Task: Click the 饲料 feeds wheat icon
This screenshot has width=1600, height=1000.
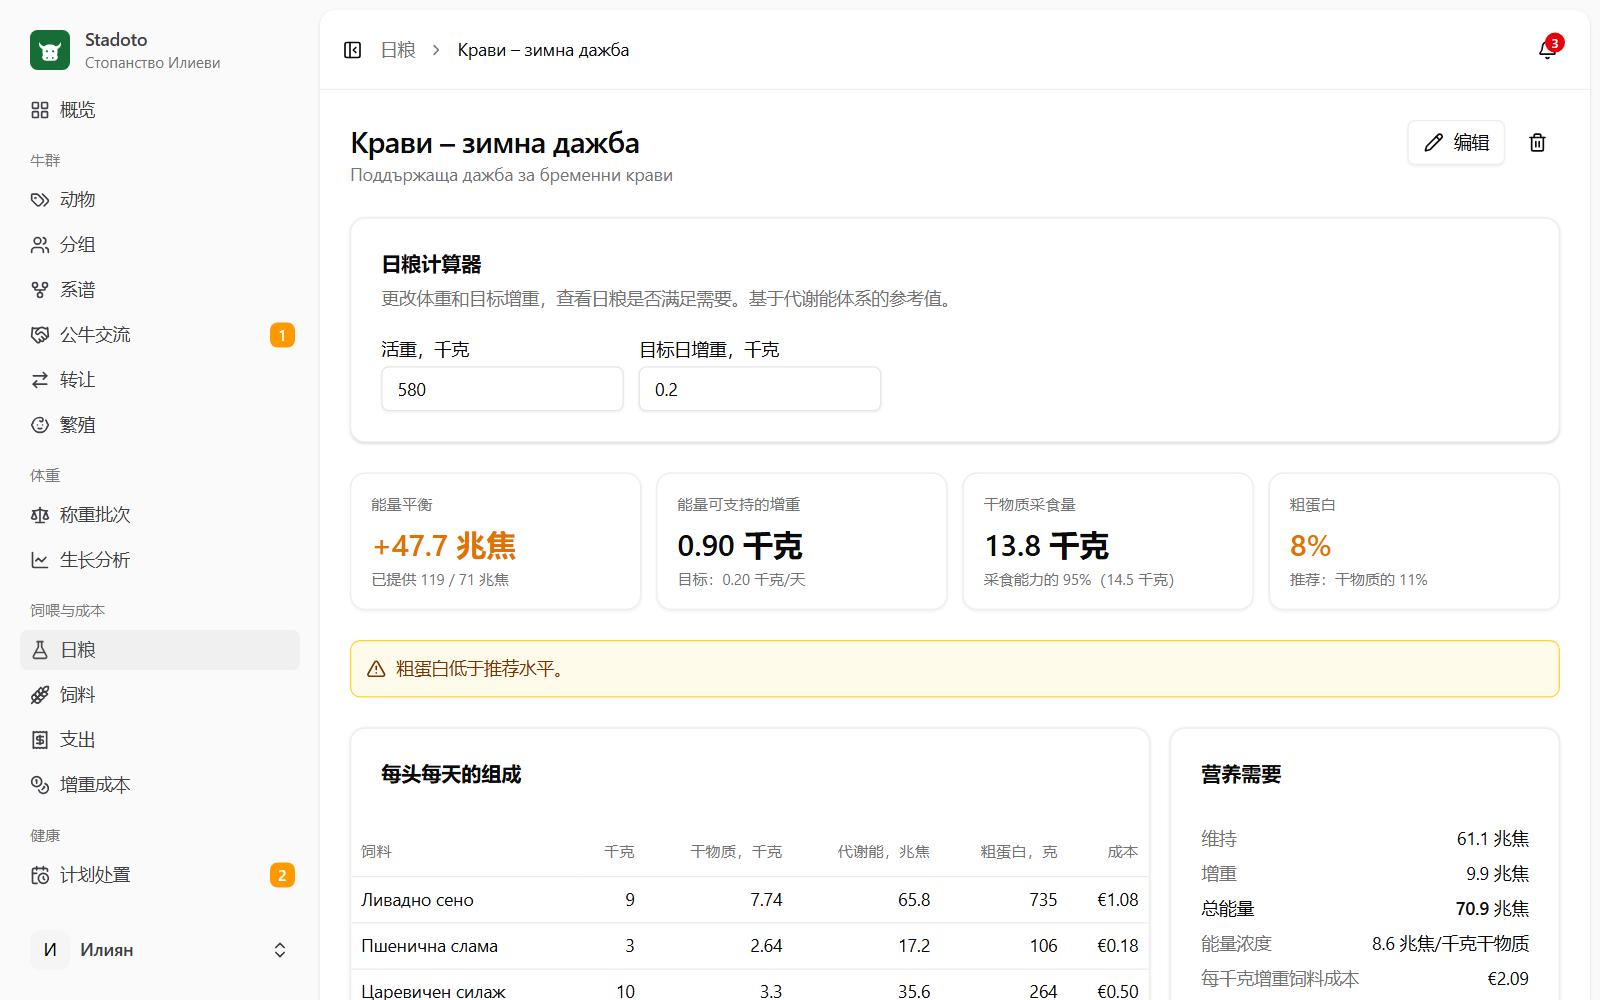Action: tap(40, 695)
